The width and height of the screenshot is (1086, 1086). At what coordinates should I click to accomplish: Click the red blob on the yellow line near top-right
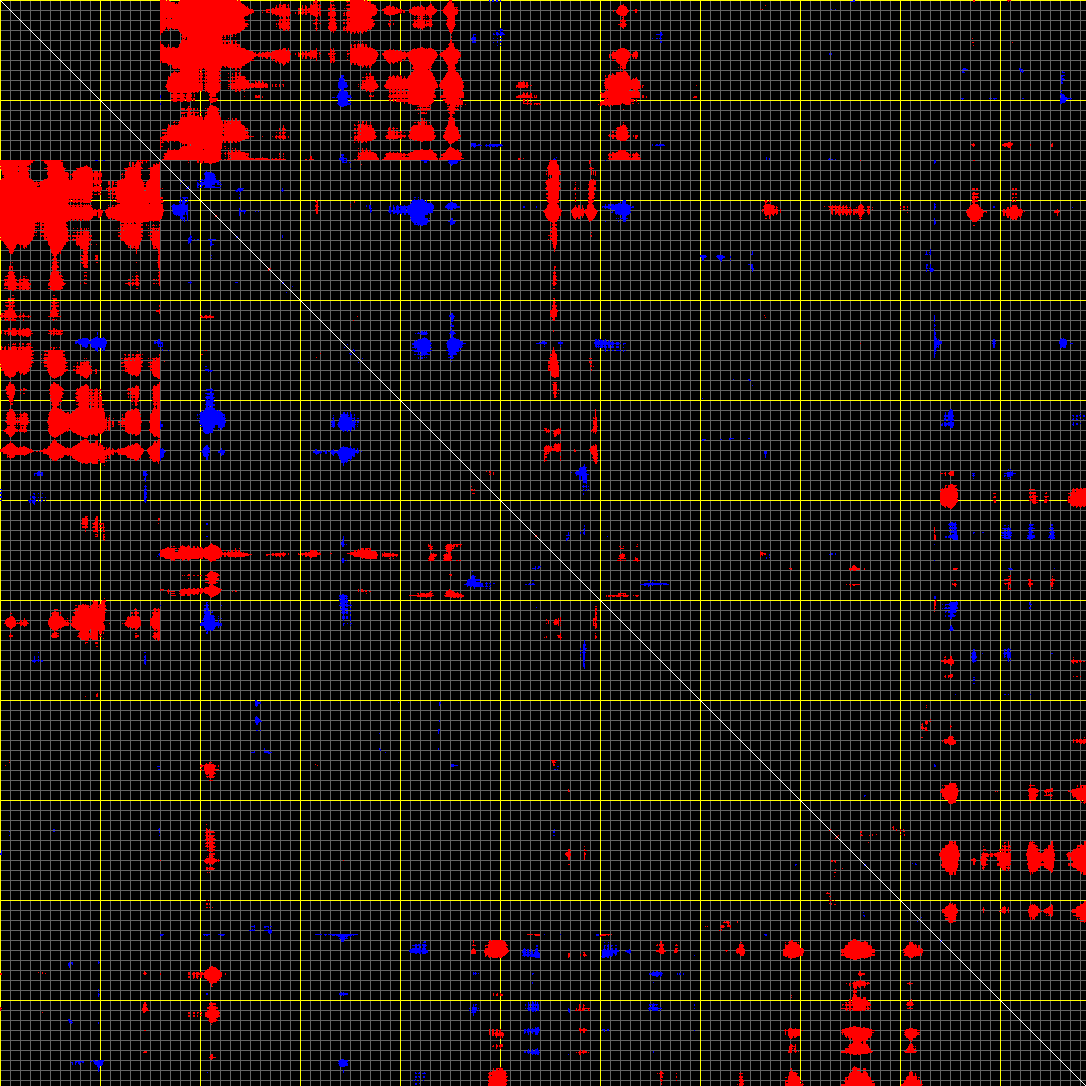coord(975,211)
